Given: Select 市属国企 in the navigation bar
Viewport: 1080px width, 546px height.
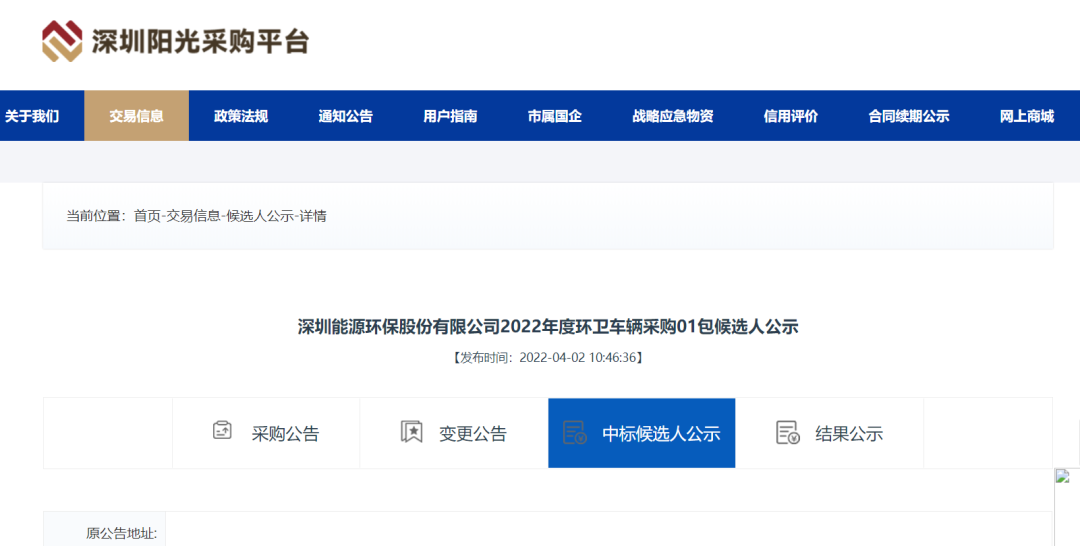Looking at the screenshot, I should click(555, 116).
